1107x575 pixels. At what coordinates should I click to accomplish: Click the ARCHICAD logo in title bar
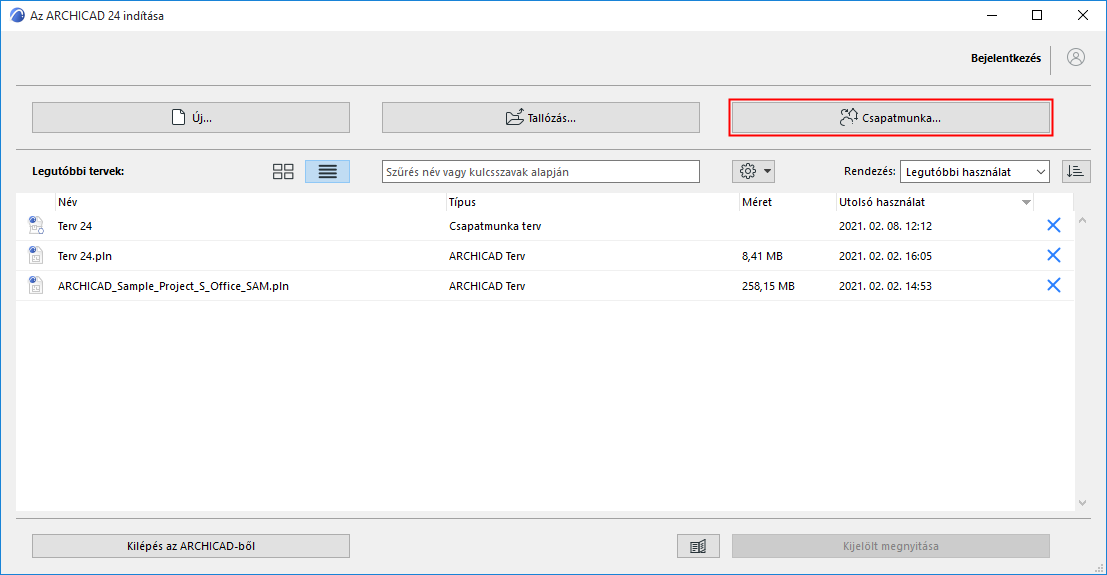coord(17,15)
